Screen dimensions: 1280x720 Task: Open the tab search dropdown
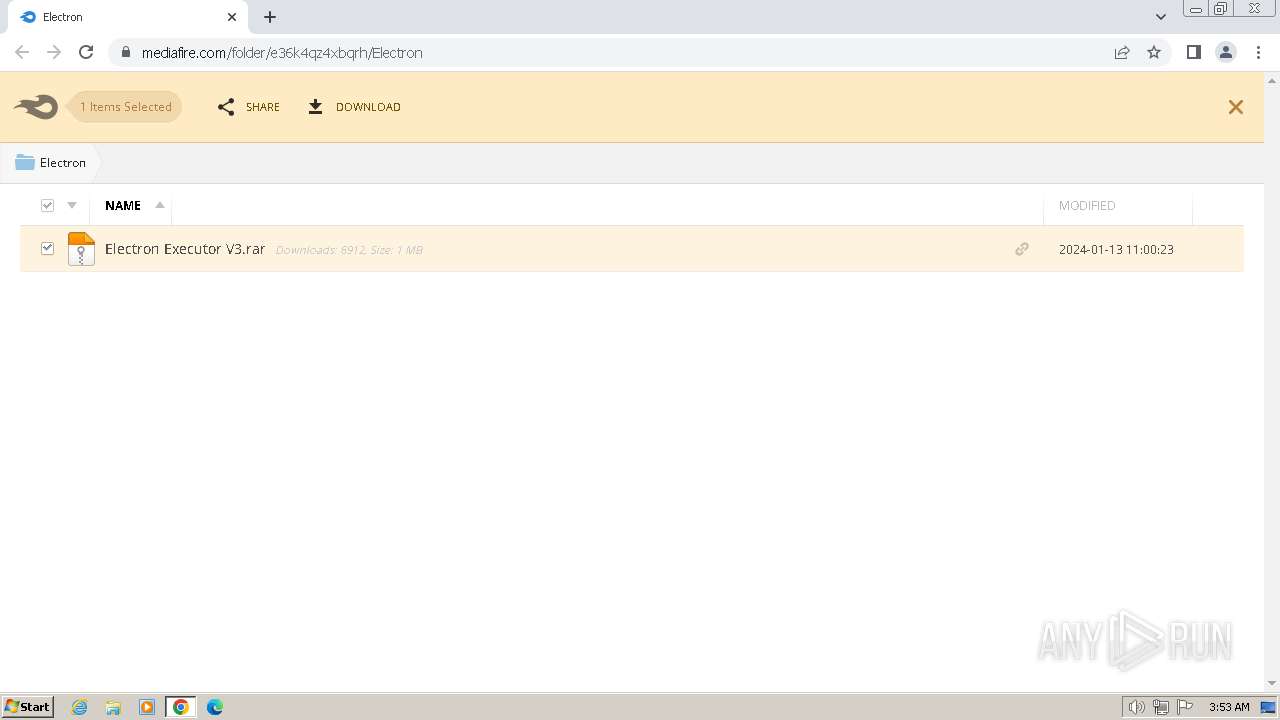pyautogui.click(x=1161, y=17)
